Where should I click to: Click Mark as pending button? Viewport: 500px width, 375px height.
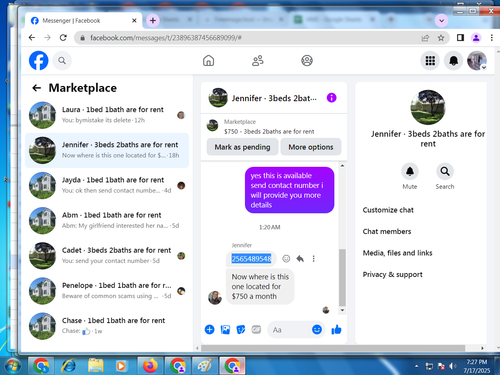242,147
